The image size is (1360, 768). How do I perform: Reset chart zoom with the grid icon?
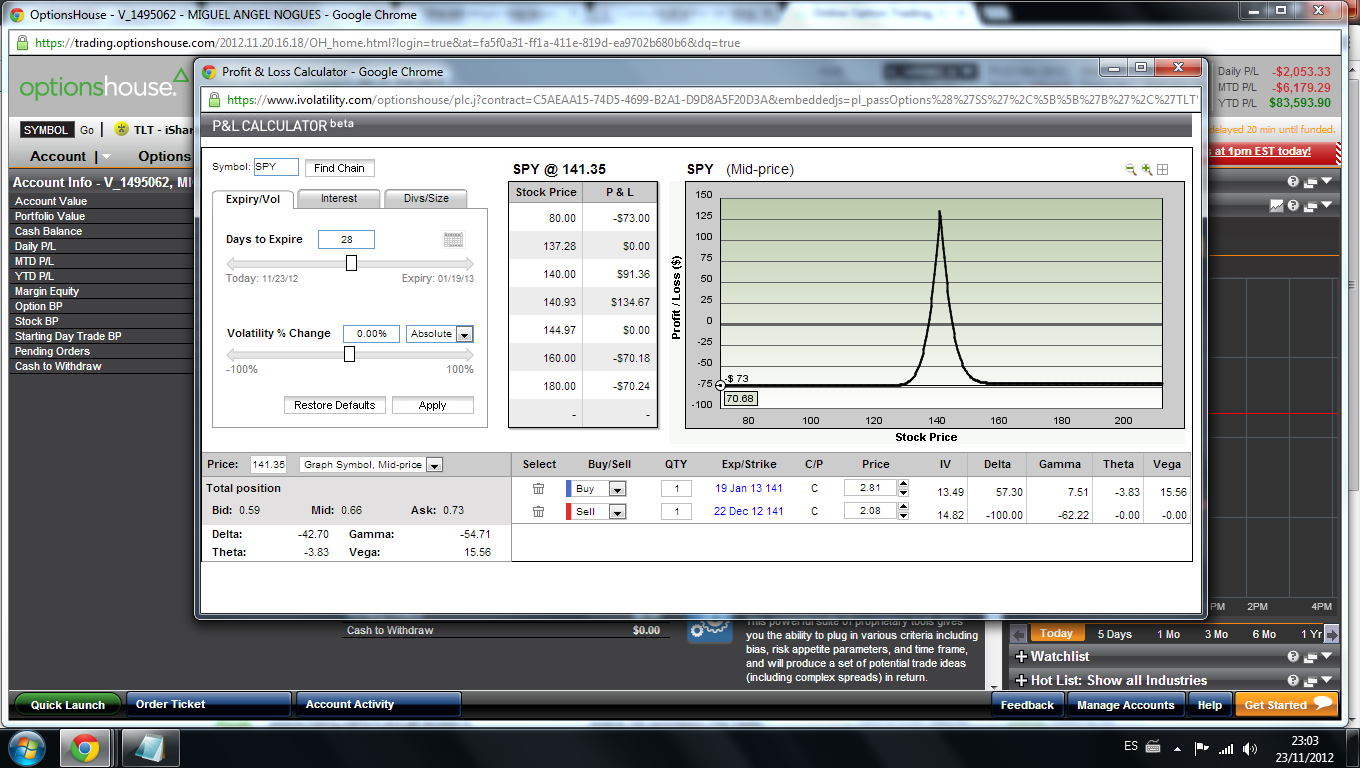tap(1163, 170)
